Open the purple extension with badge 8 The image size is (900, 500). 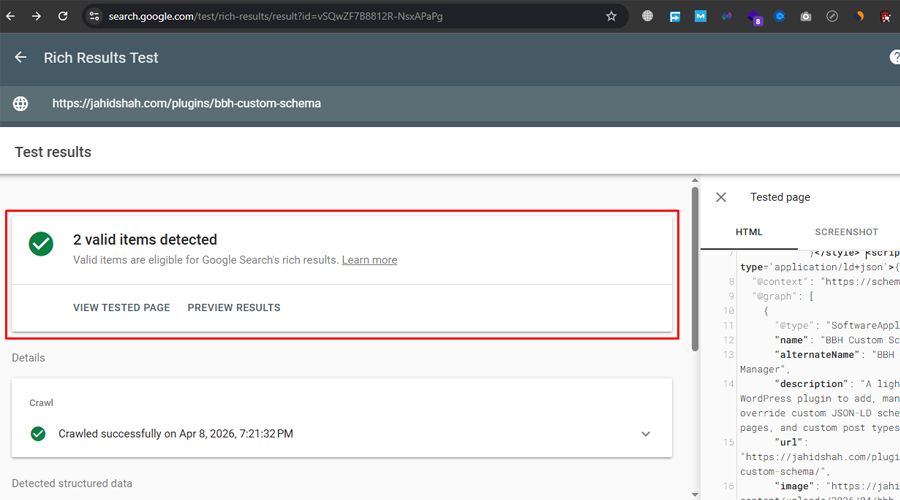point(754,17)
